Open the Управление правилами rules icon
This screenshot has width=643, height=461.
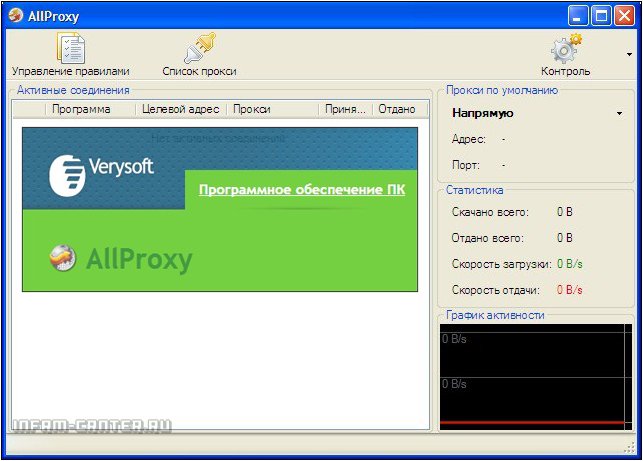tap(71, 48)
